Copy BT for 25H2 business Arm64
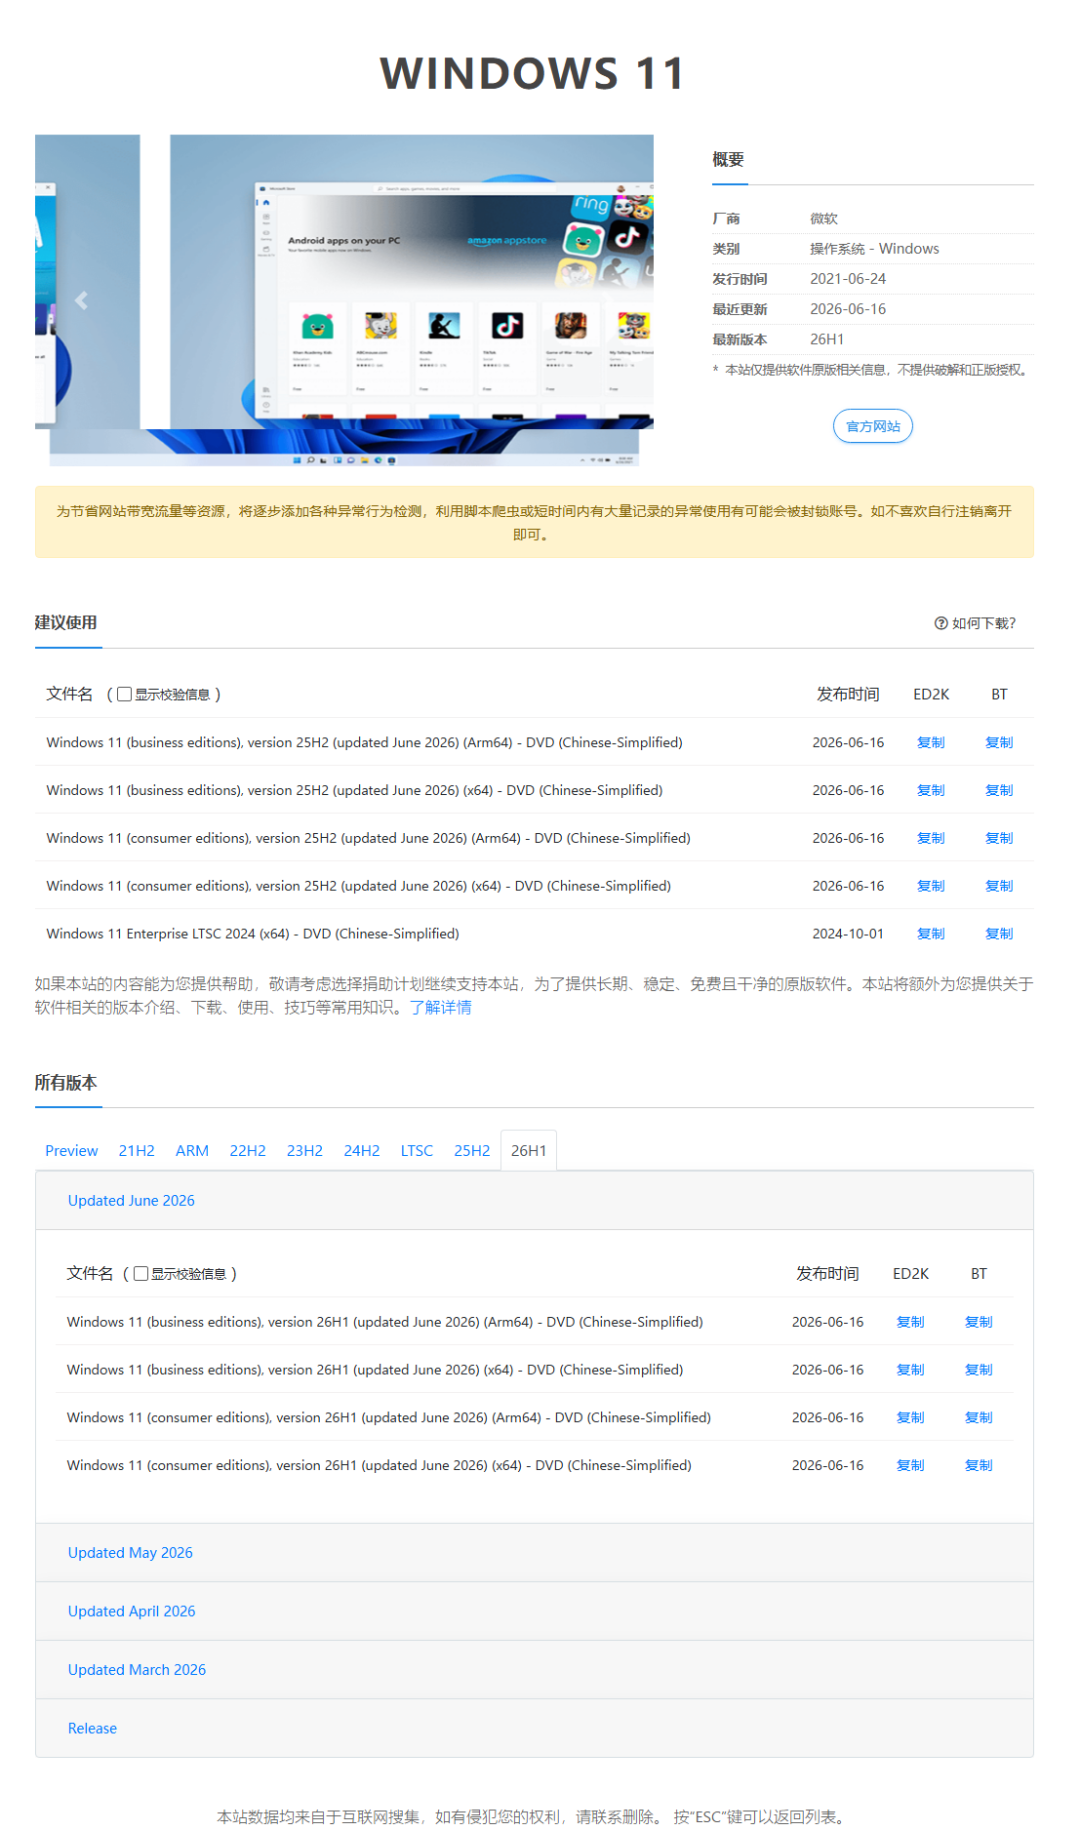 [x=999, y=742]
